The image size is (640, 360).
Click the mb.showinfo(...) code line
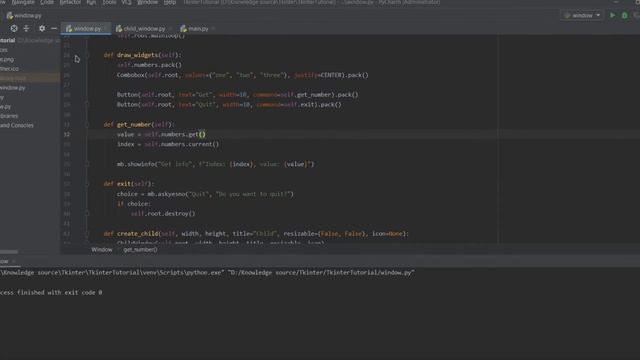tap(216, 164)
